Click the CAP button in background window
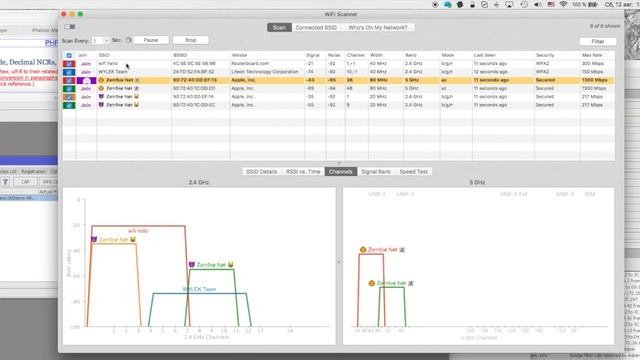 click(x=25, y=182)
